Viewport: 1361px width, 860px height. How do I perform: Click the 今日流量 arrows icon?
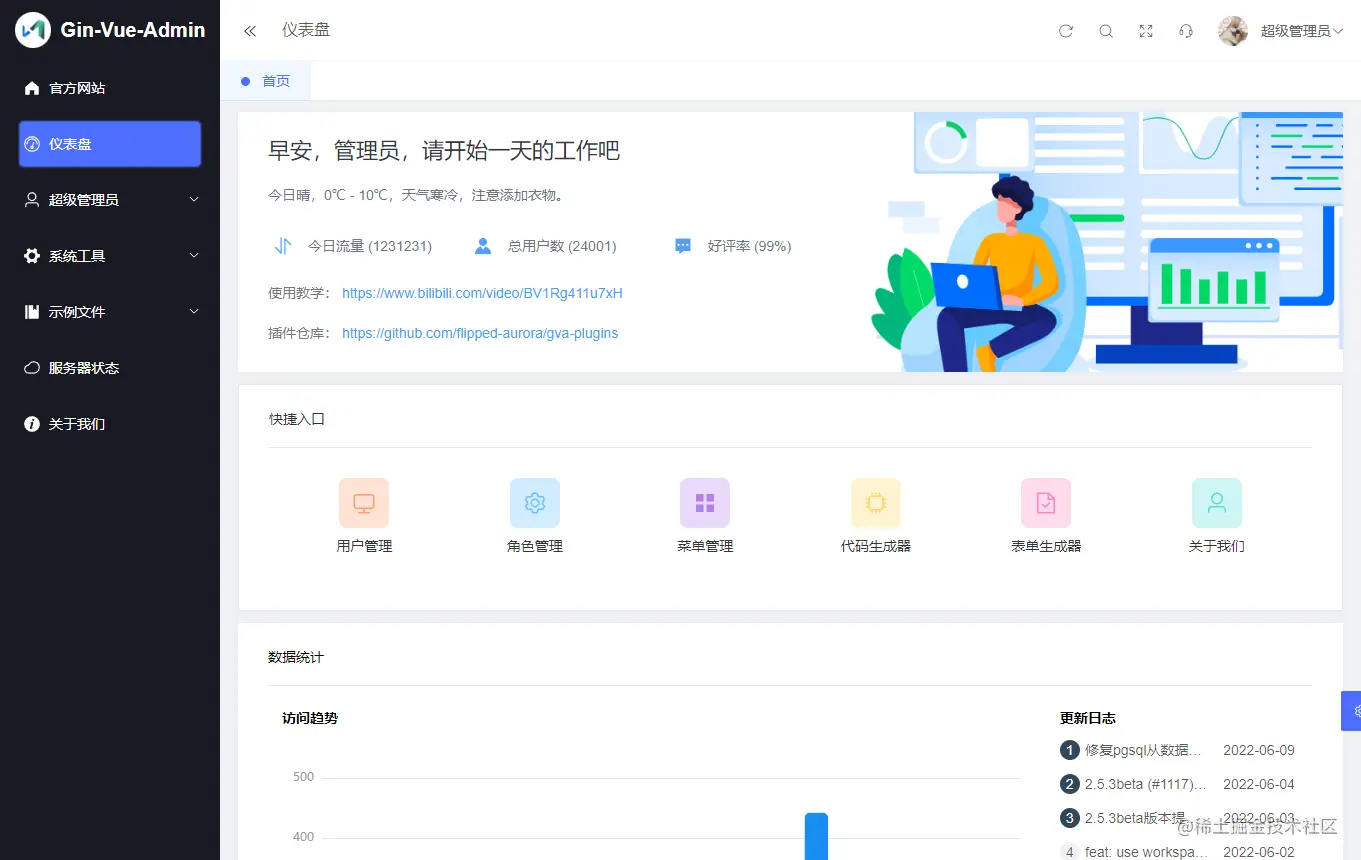pyautogui.click(x=282, y=246)
